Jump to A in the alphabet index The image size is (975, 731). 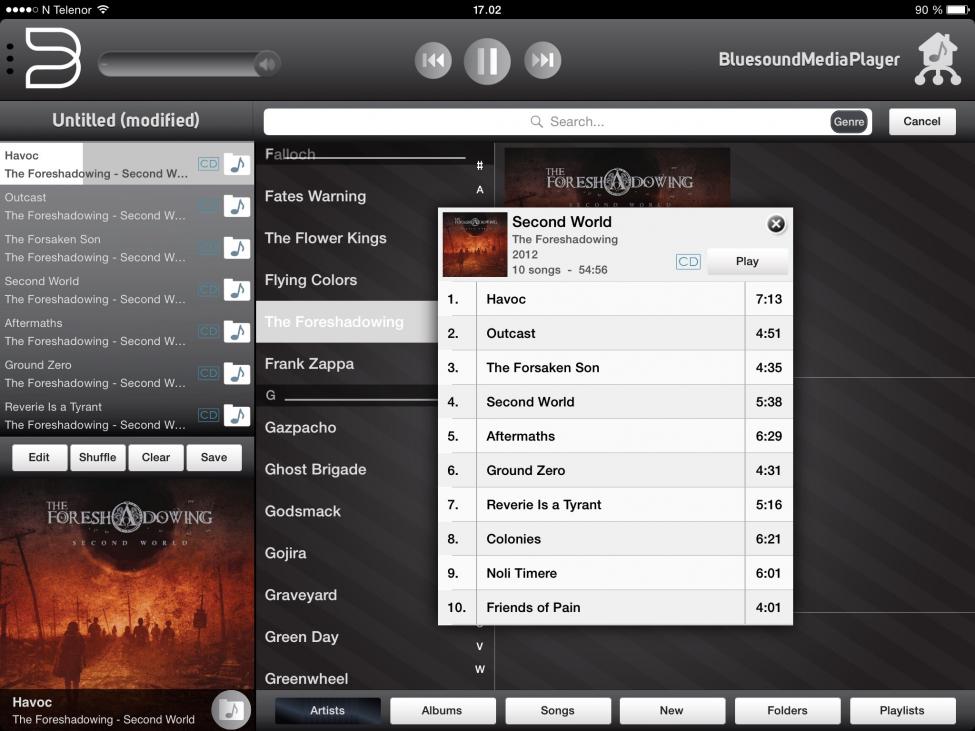pos(479,190)
